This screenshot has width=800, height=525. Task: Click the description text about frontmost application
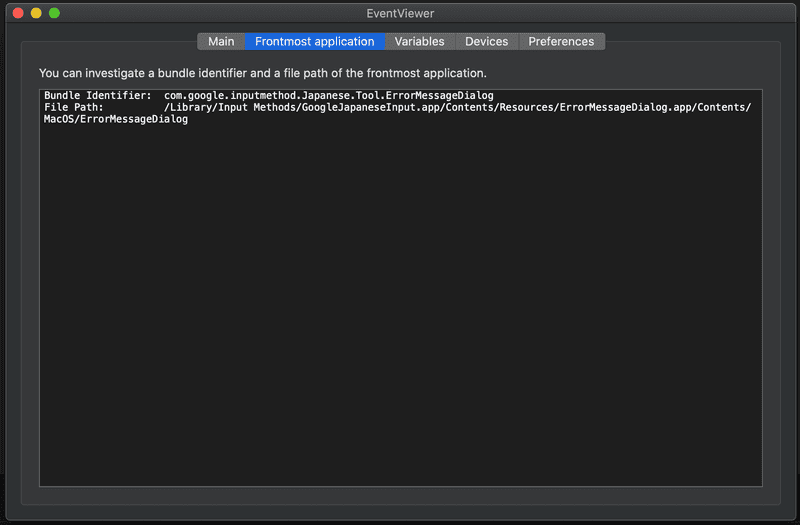click(x=263, y=73)
